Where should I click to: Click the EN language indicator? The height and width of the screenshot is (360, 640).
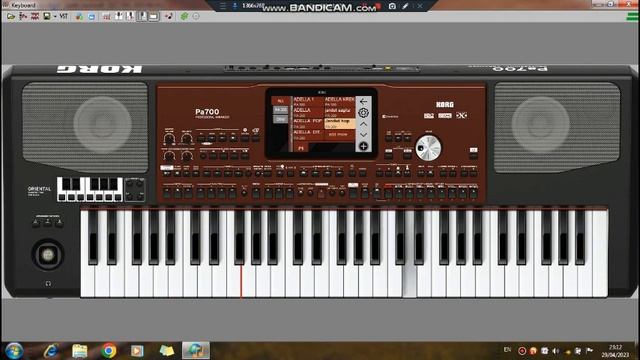click(507, 350)
